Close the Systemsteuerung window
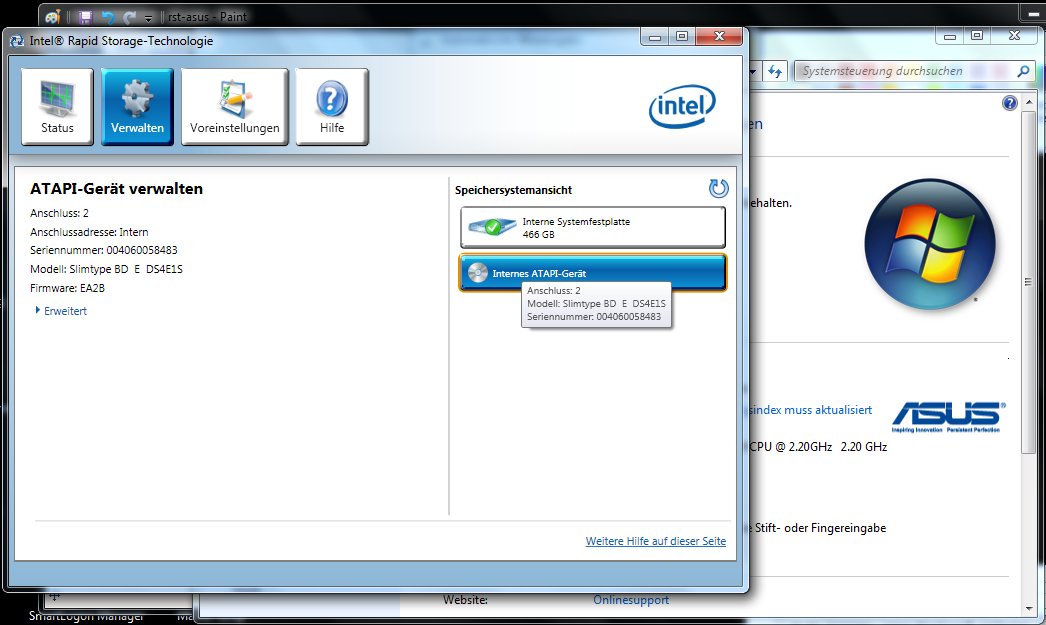 (1014, 36)
